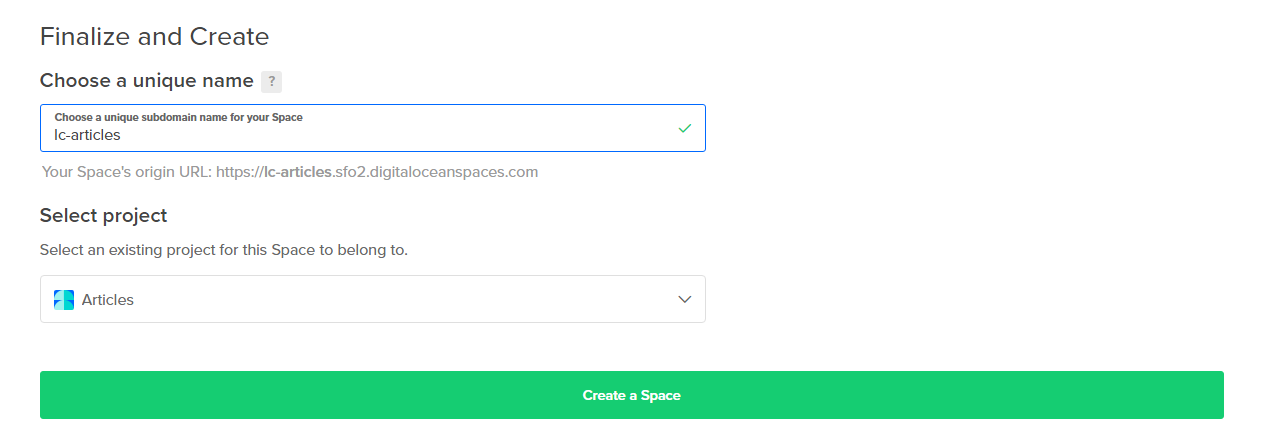Expand the project chevron arrow

685,299
